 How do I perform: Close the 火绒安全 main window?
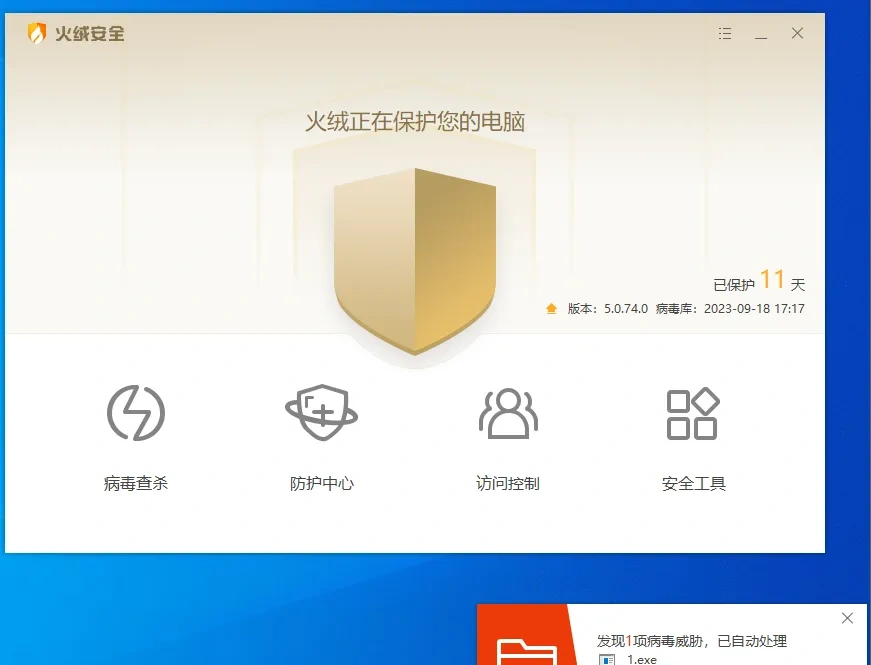pyautogui.click(x=797, y=33)
